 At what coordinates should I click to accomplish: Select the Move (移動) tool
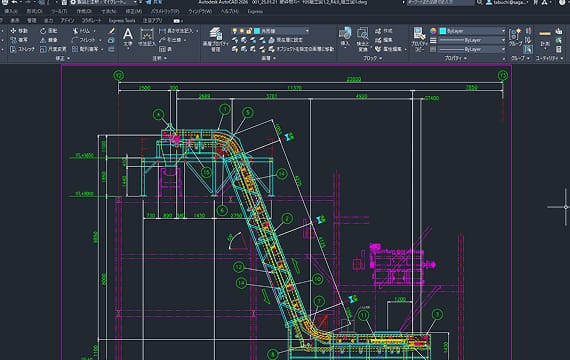pyautogui.click(x=19, y=31)
